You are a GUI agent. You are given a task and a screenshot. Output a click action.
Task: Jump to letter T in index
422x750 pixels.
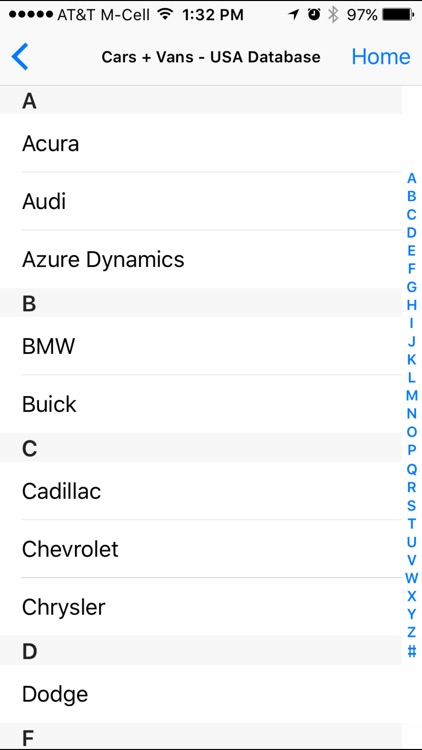point(411,524)
